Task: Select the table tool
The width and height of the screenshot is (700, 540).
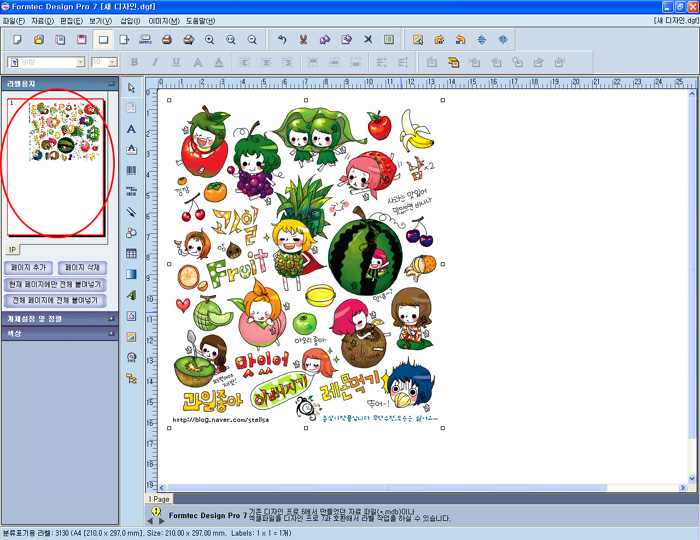Action: click(x=131, y=253)
